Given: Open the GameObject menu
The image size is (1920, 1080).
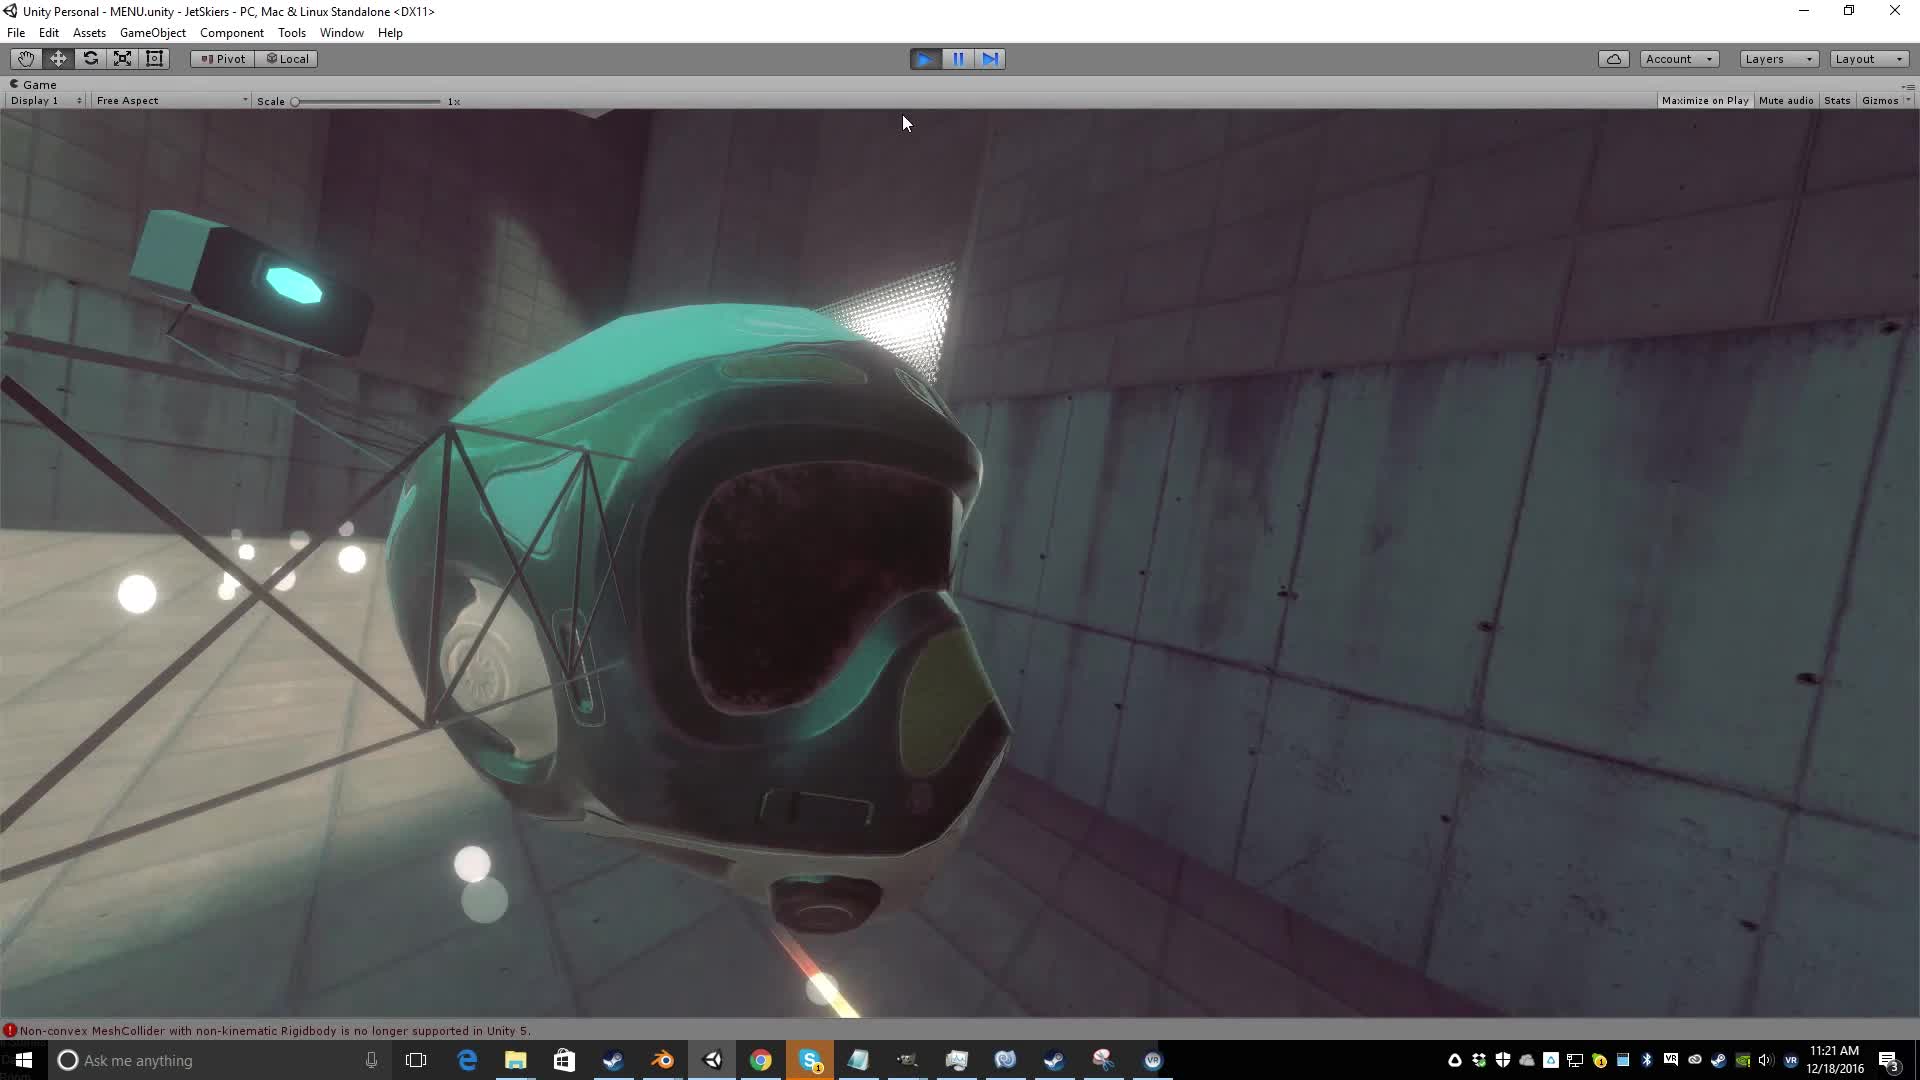Looking at the screenshot, I should [152, 32].
